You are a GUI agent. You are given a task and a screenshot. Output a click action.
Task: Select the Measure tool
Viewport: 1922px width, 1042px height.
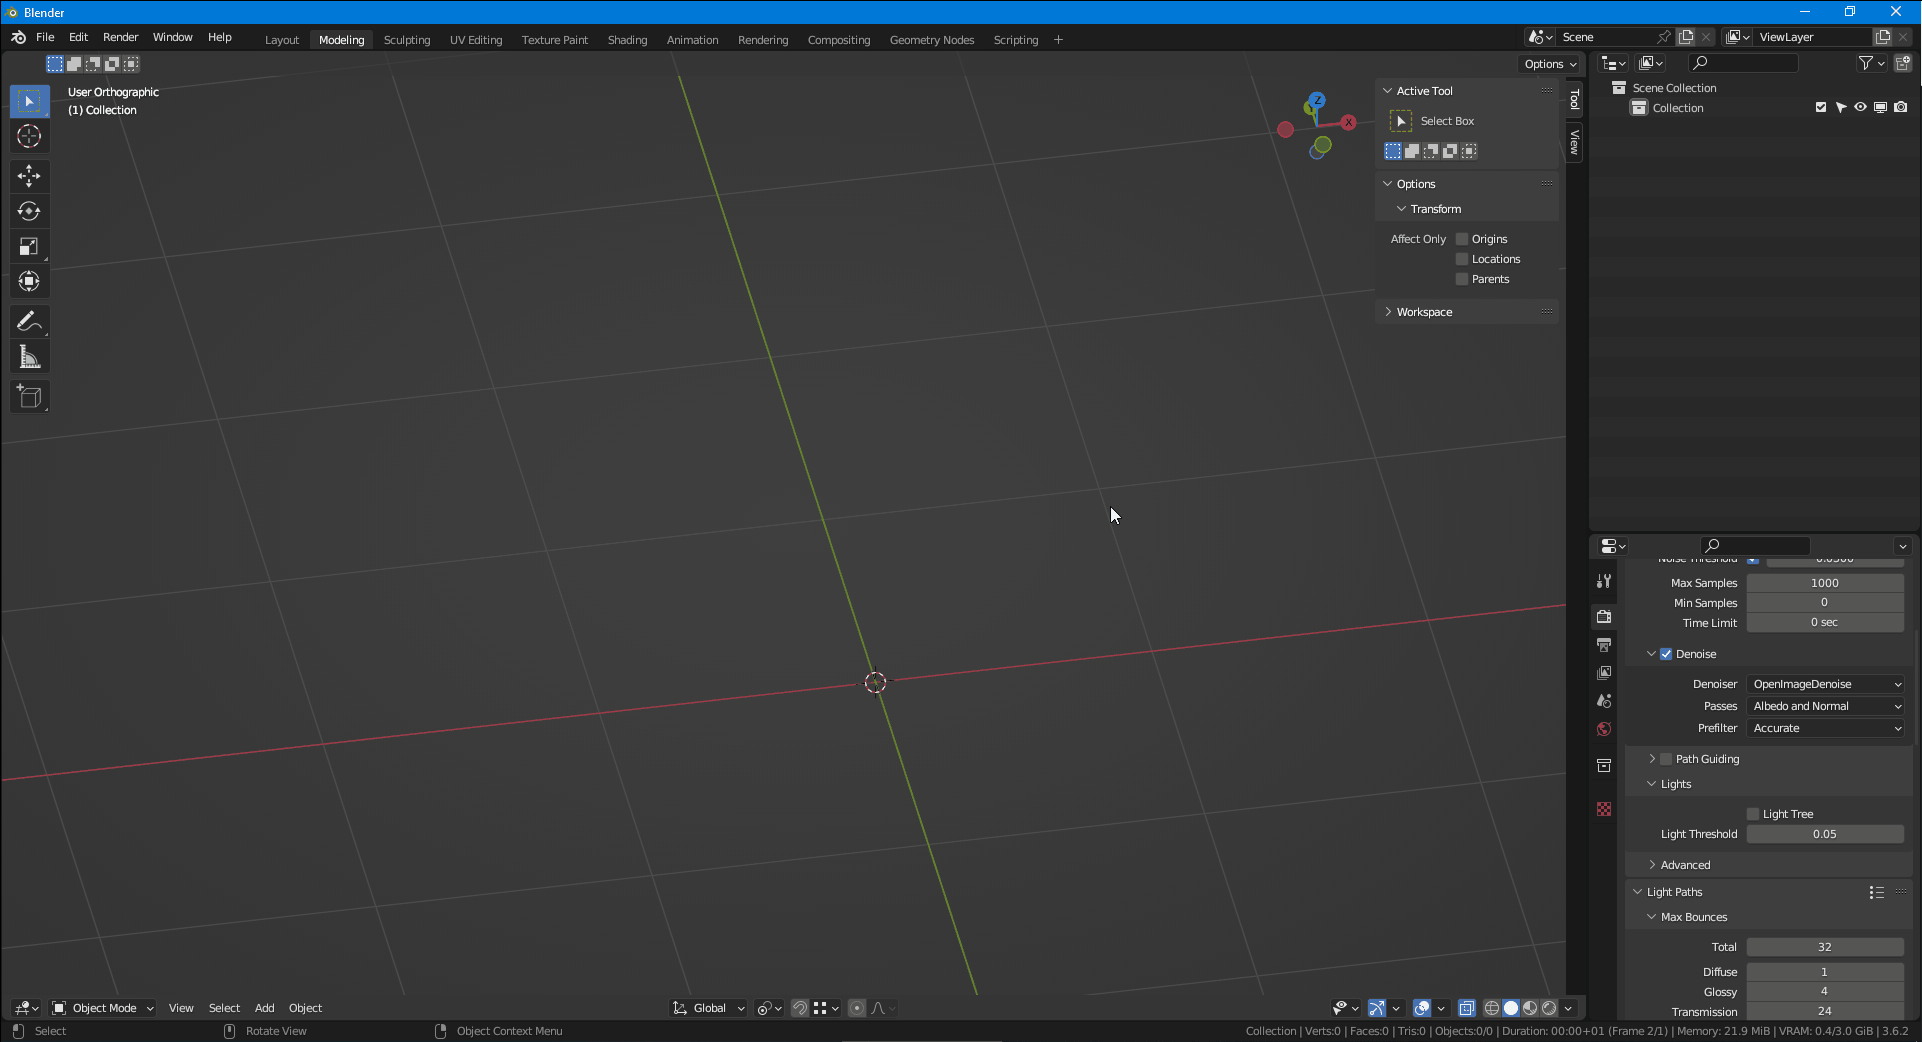[29, 357]
